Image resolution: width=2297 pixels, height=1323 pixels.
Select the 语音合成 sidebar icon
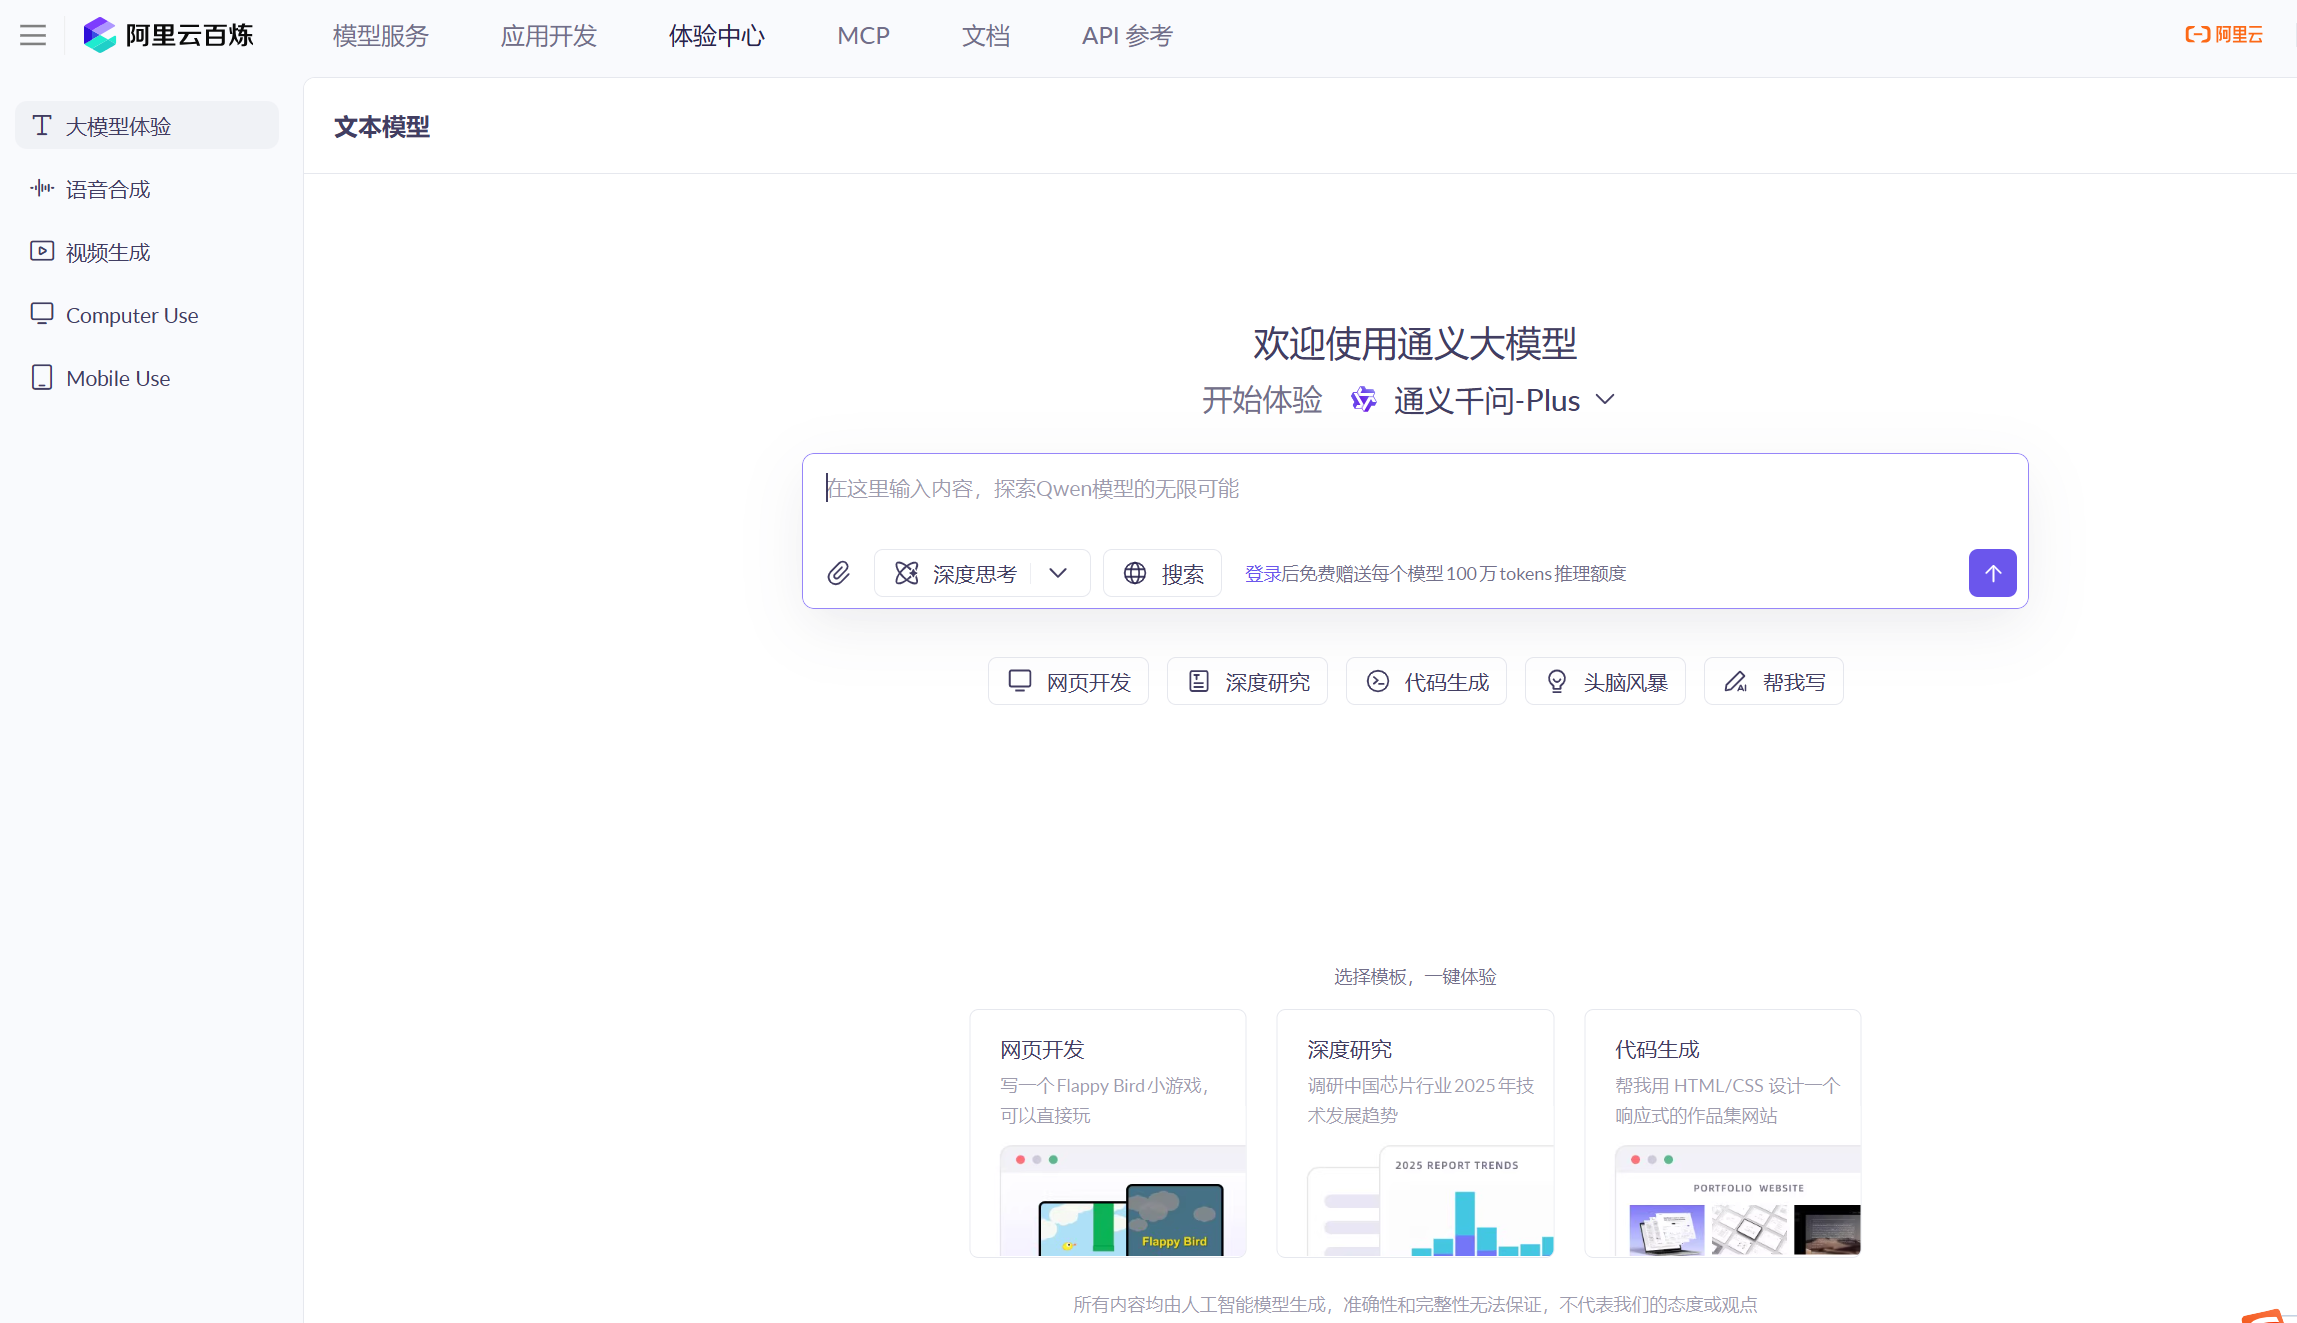(42, 188)
